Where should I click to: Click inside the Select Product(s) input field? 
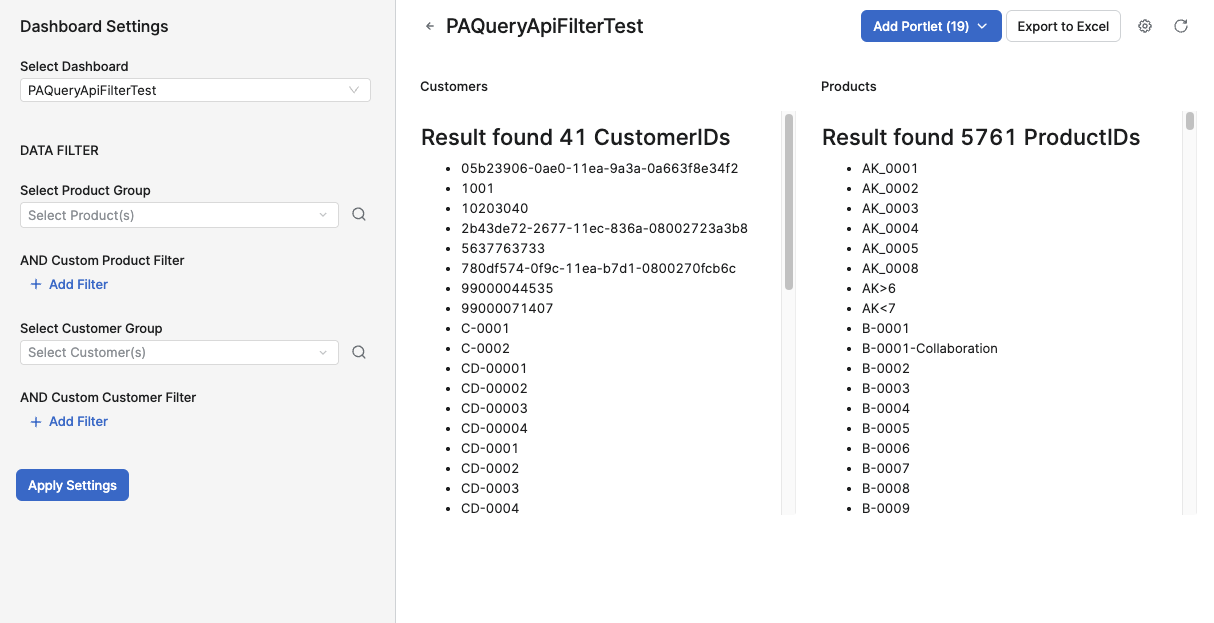[170, 214]
